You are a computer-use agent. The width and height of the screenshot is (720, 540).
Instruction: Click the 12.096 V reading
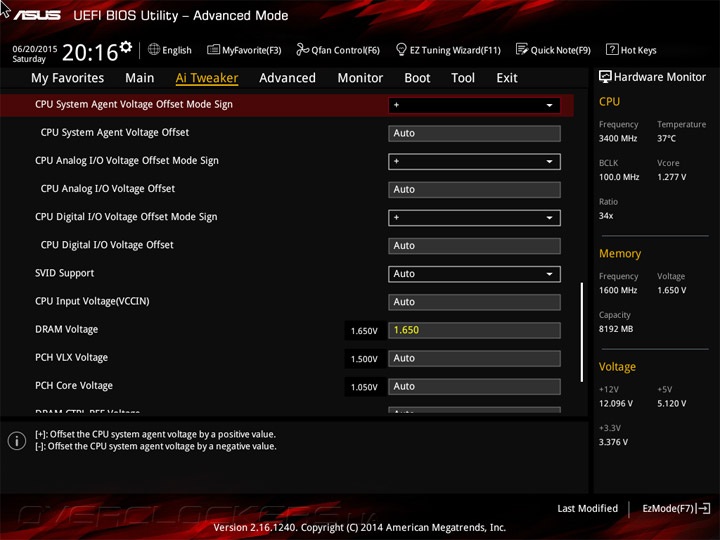[x=616, y=403]
